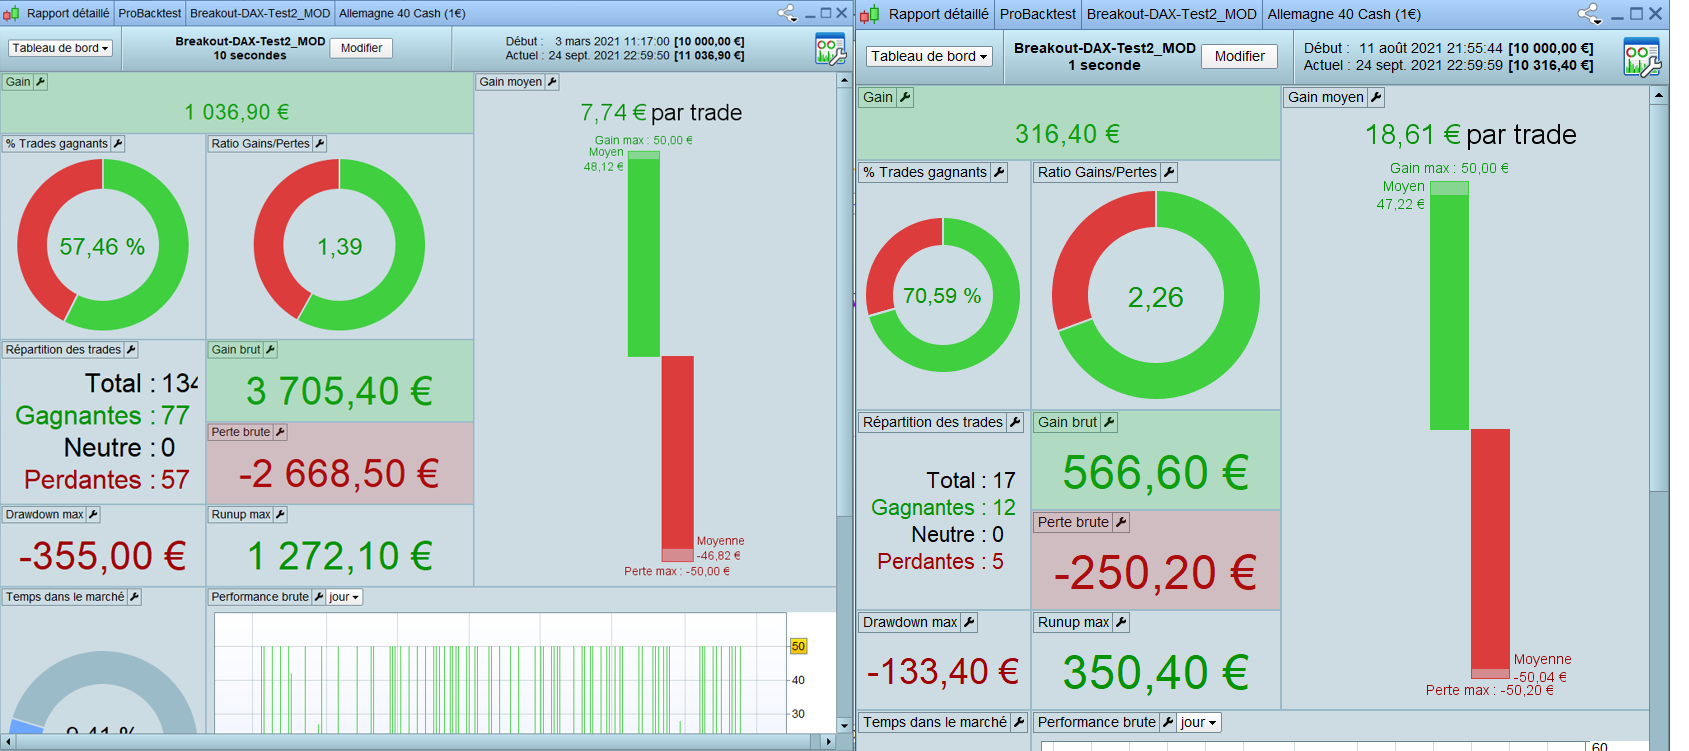
Task: Click the app icon of the 1 seconde window
Action: pyautogui.click(x=870, y=14)
